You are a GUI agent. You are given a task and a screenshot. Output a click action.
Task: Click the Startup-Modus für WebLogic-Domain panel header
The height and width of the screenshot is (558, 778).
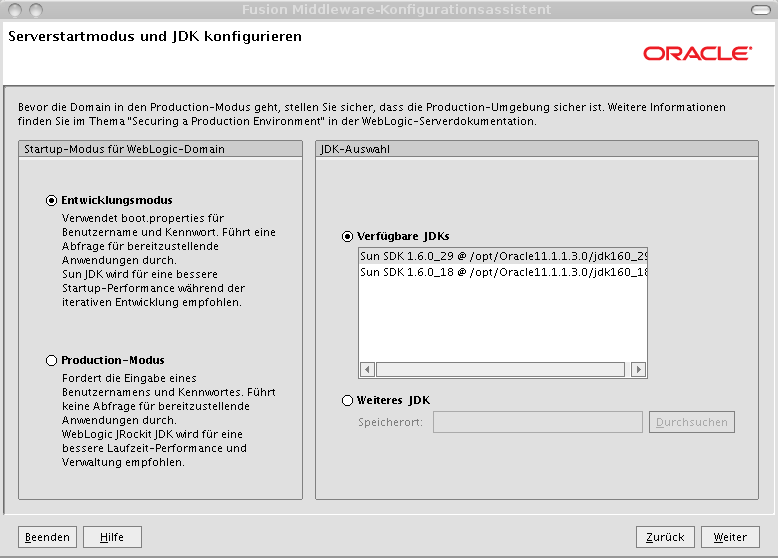coord(160,149)
